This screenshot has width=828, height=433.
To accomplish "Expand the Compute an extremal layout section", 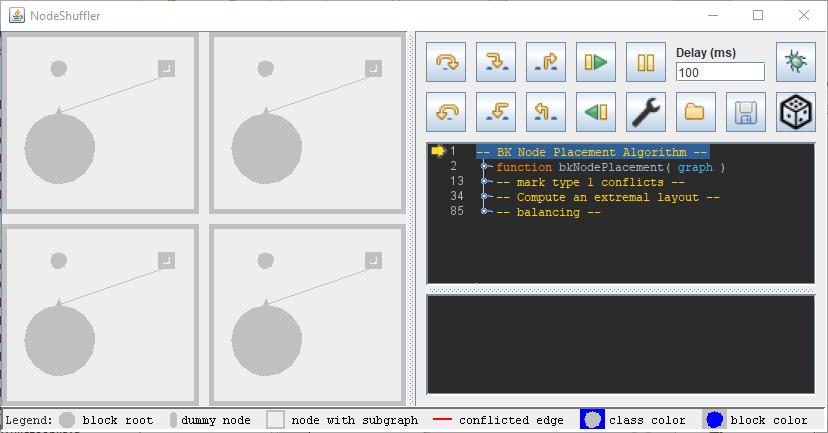I will click(485, 197).
